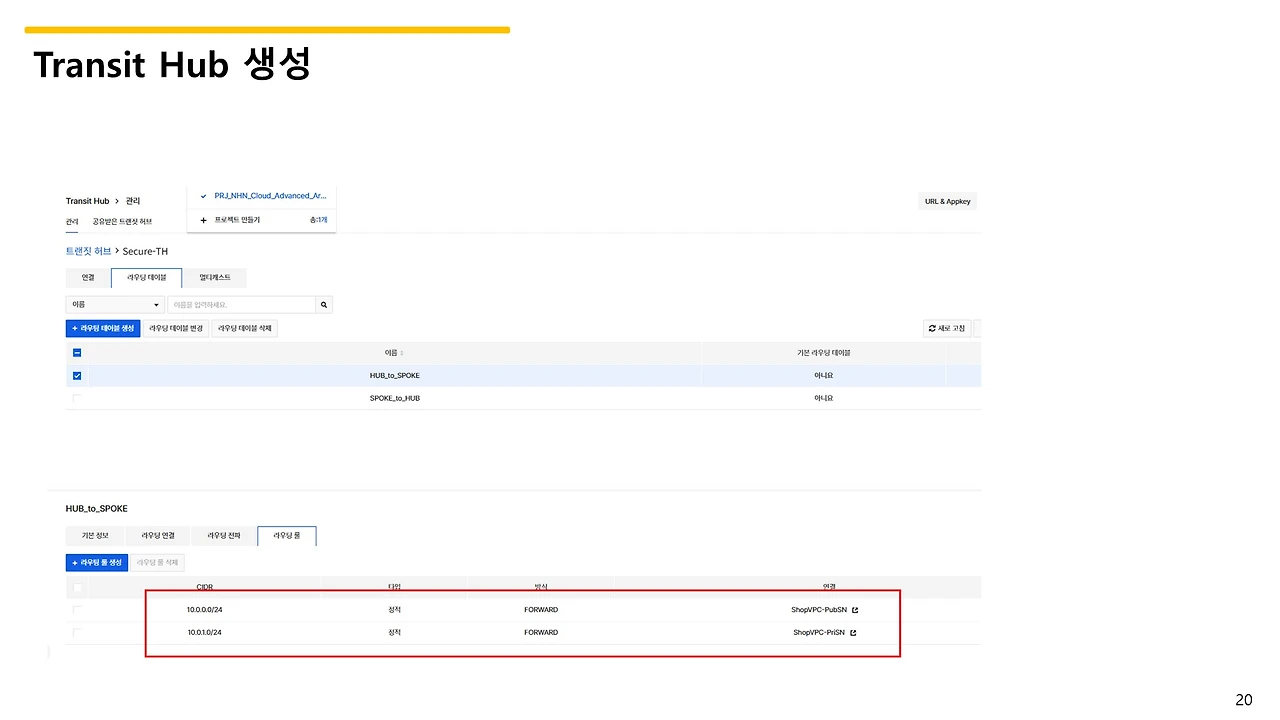Click the 라우팅 테이블 삭제 button
Viewport: 1280px width, 720px height.
coord(244,328)
